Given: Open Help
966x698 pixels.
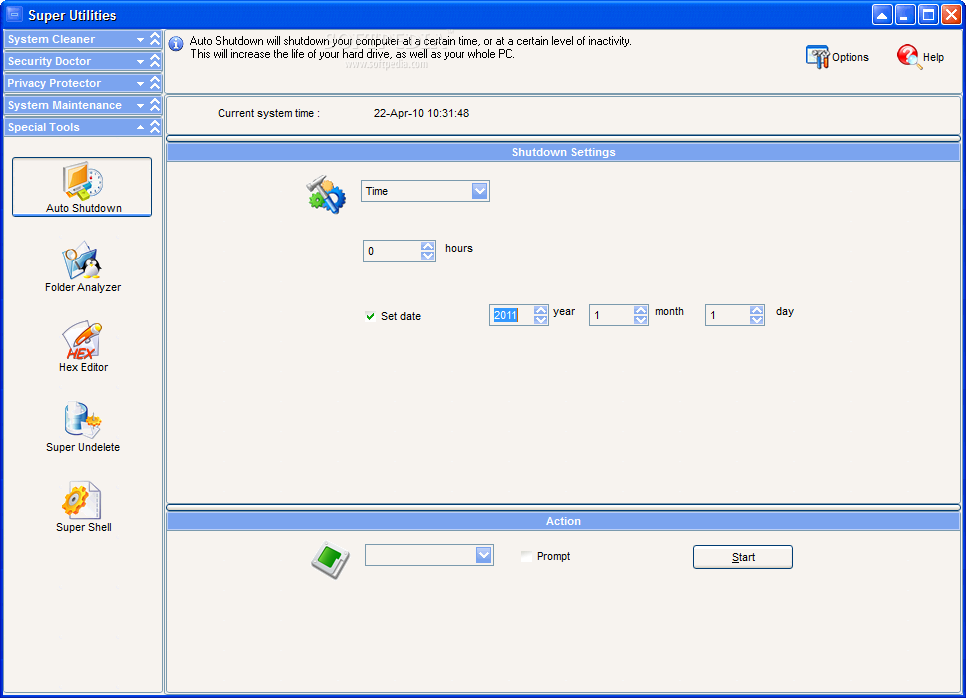Looking at the screenshot, I should (920, 57).
